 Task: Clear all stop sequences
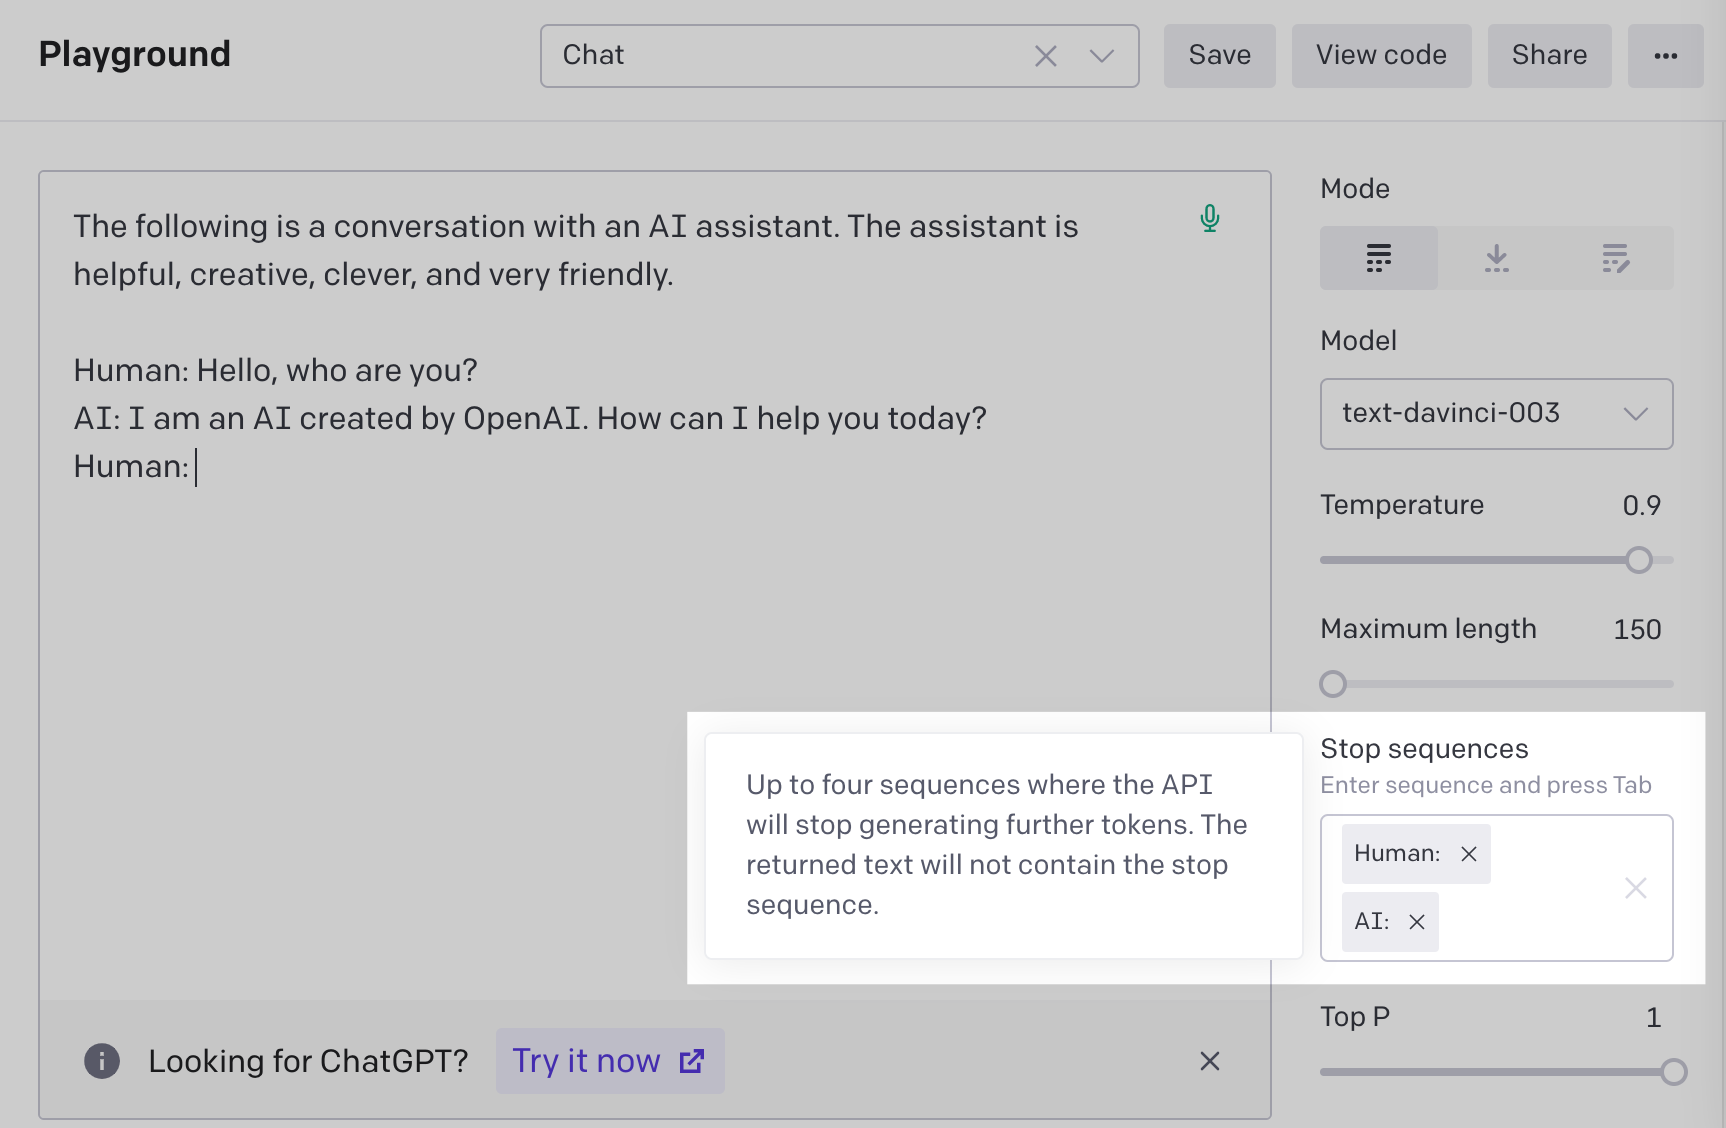1636,888
